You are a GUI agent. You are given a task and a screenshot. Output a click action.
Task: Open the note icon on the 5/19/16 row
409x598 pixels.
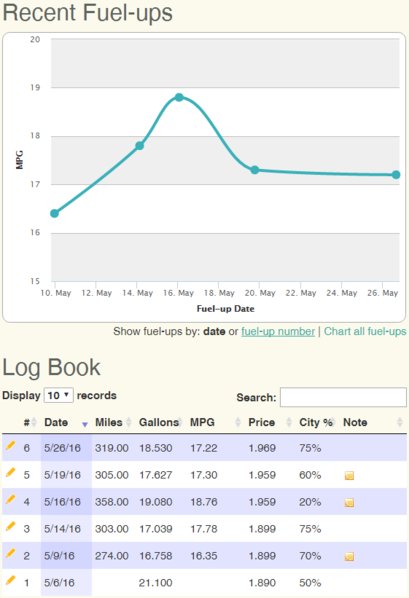coord(349,476)
